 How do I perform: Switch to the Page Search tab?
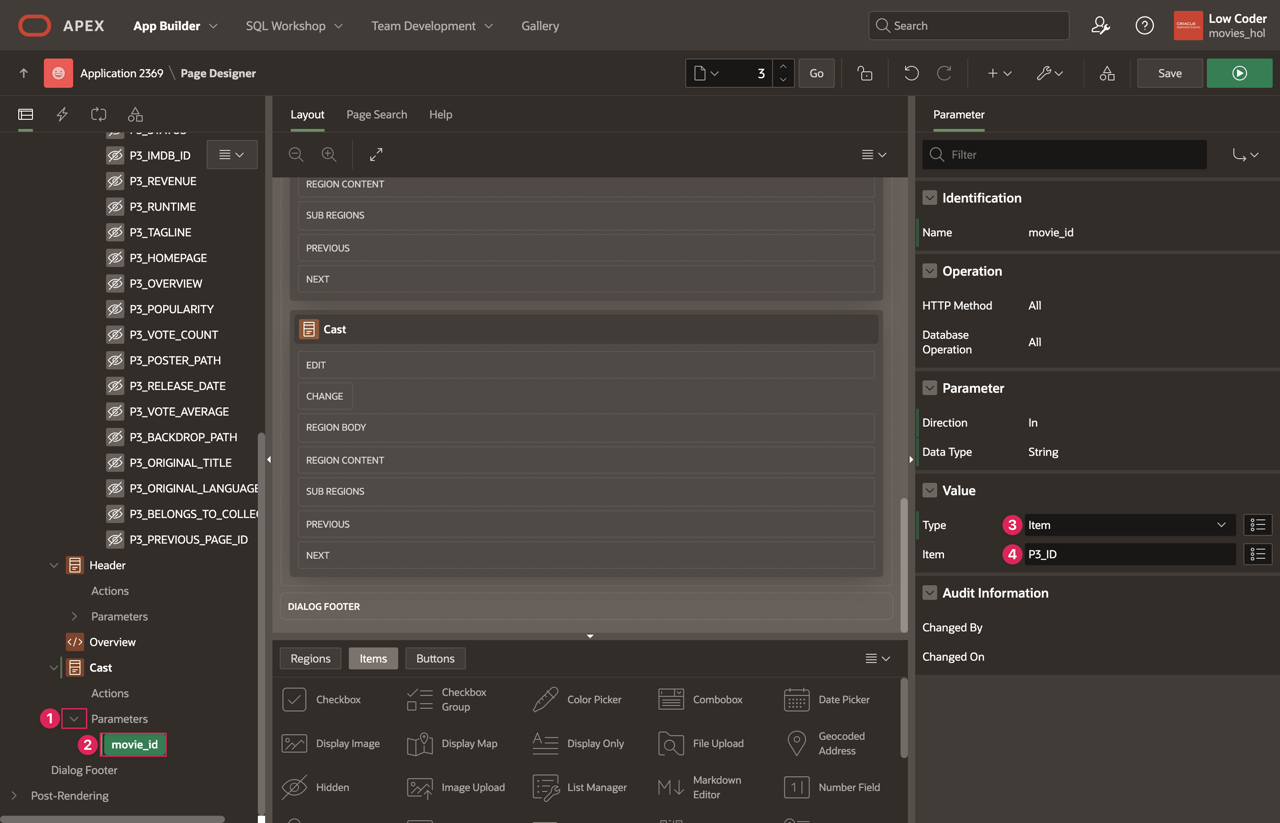coord(376,115)
